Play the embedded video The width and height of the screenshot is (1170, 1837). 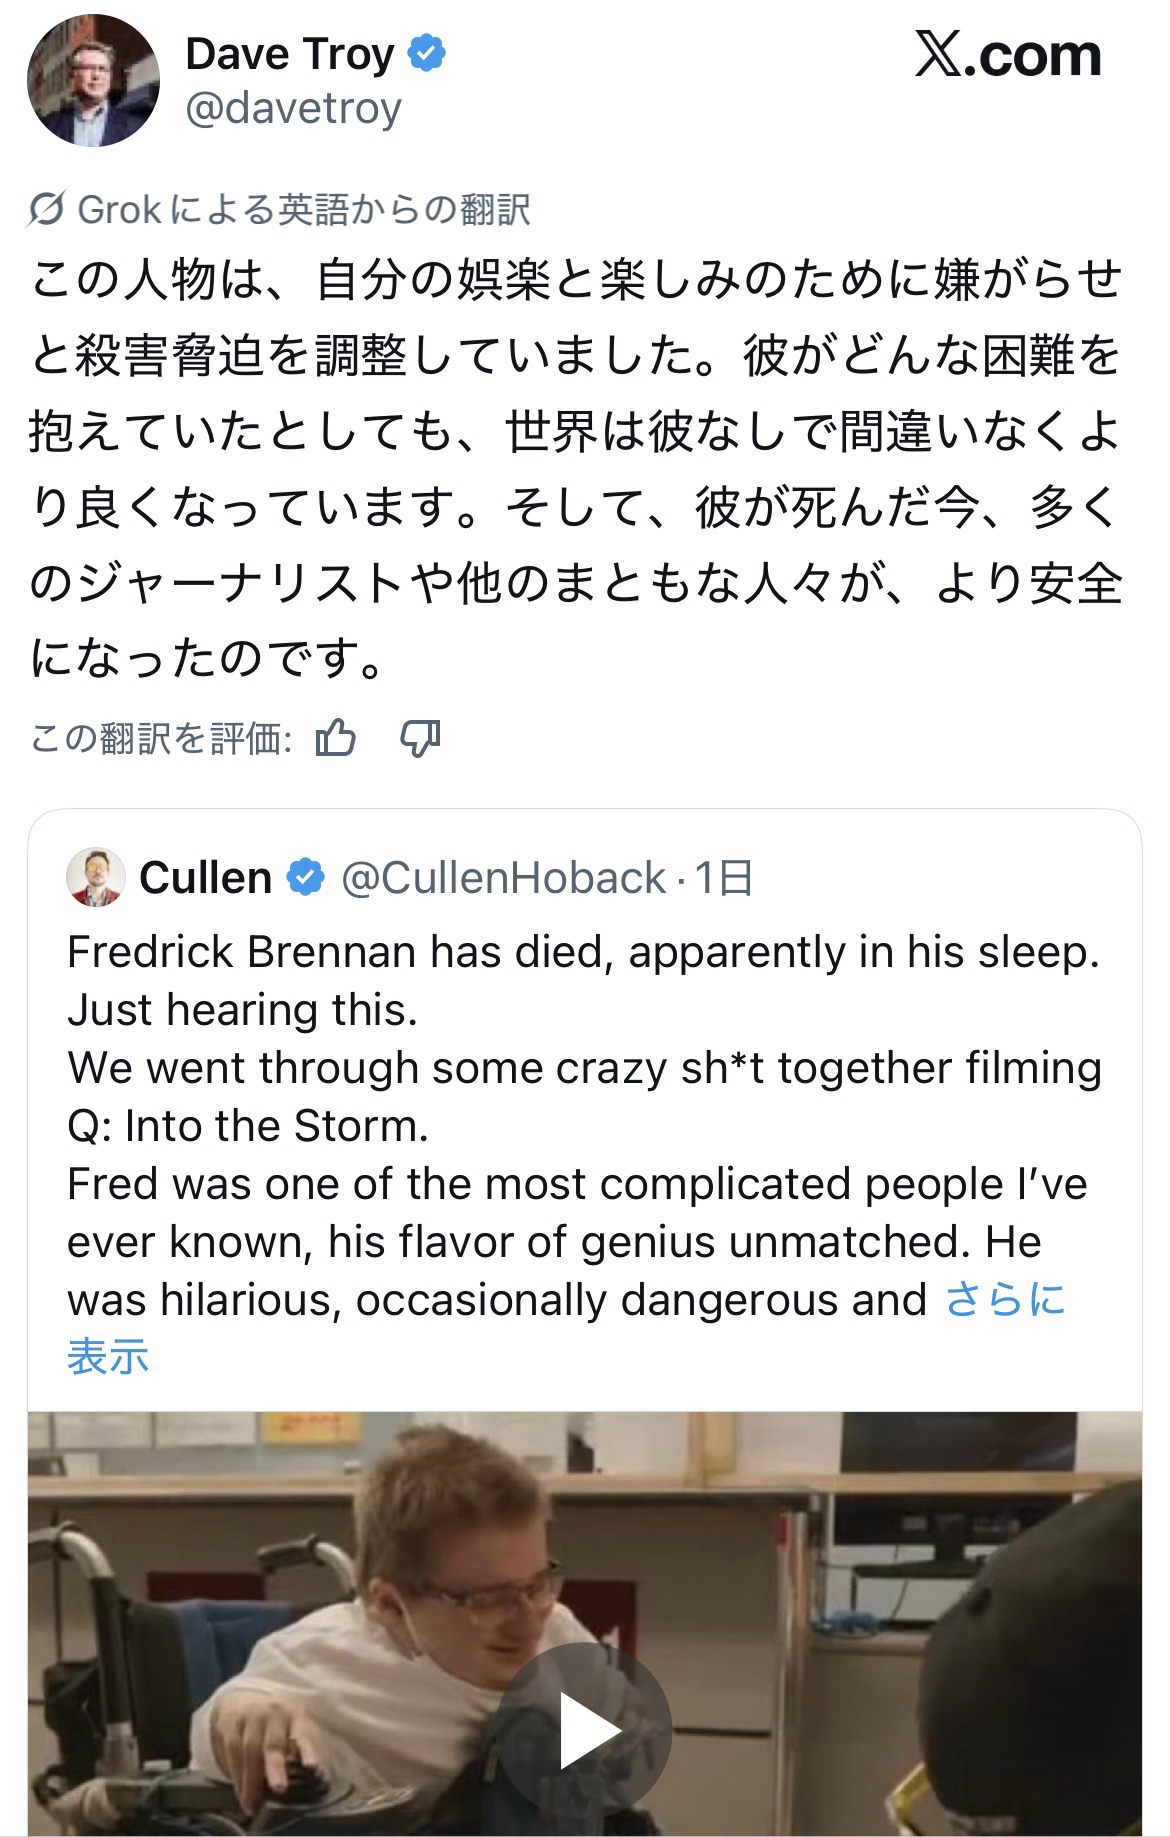[585, 1730]
